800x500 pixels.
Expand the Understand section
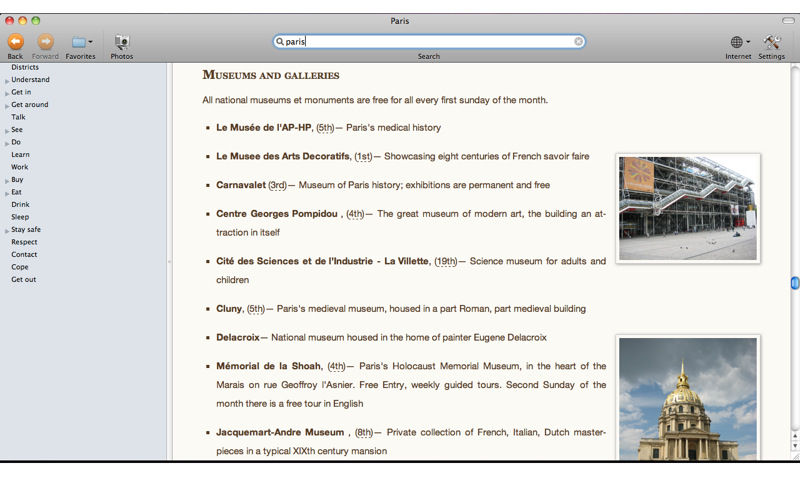coord(7,81)
